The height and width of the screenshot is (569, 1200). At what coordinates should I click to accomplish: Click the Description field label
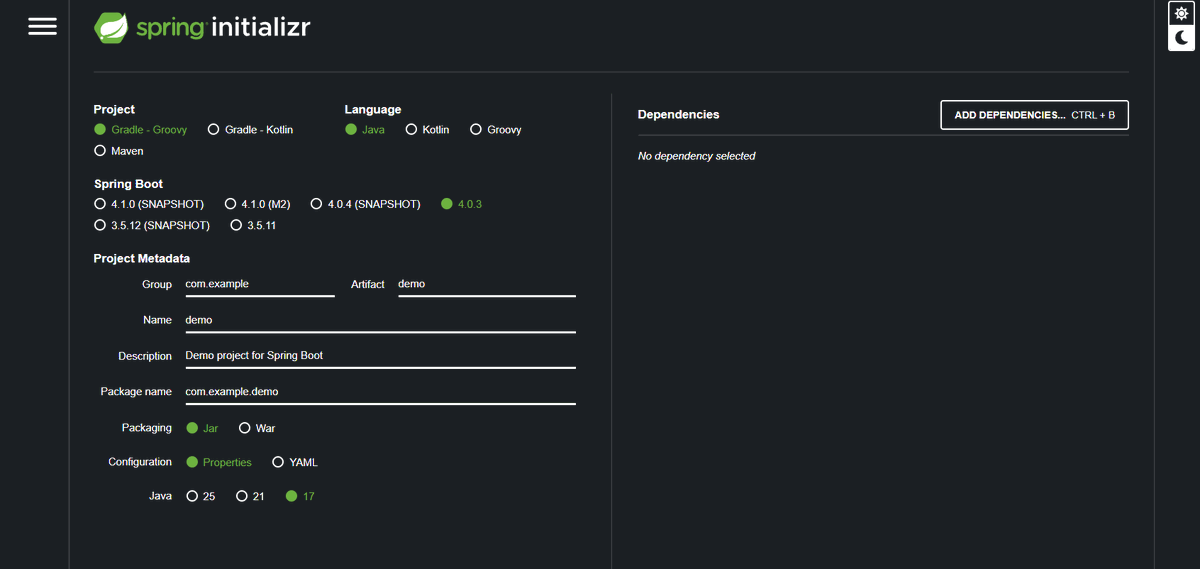point(146,356)
